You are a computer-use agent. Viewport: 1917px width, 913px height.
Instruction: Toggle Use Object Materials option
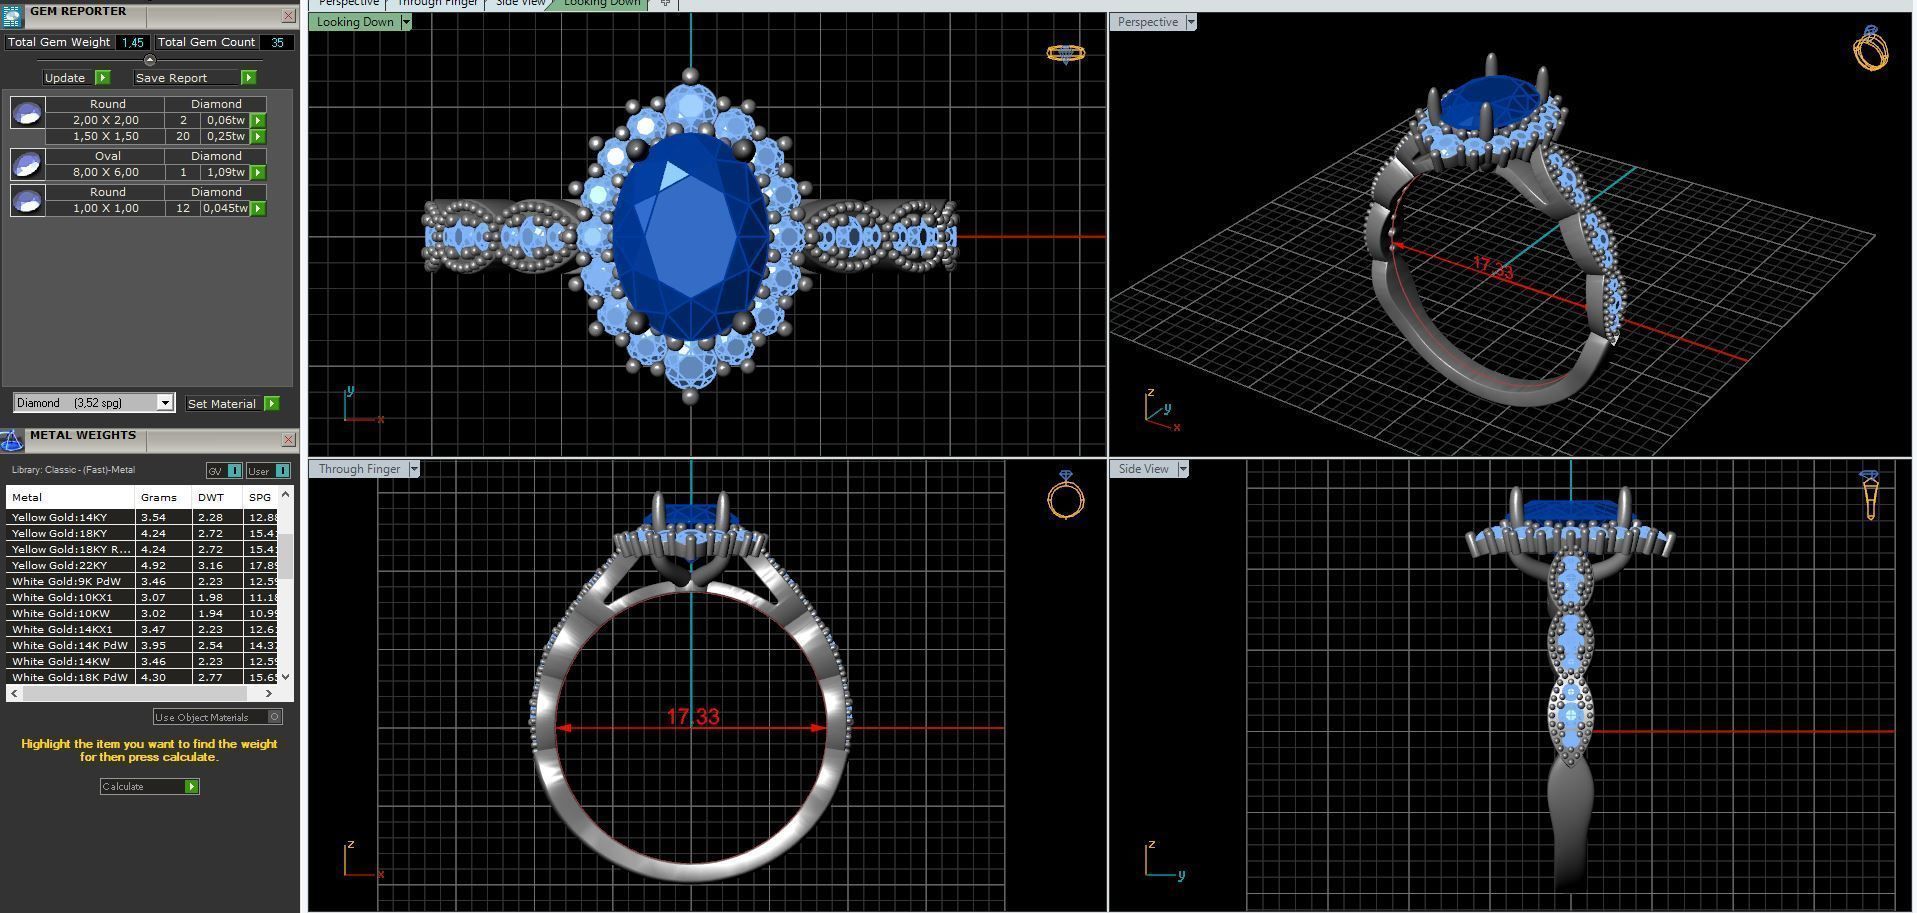217,717
